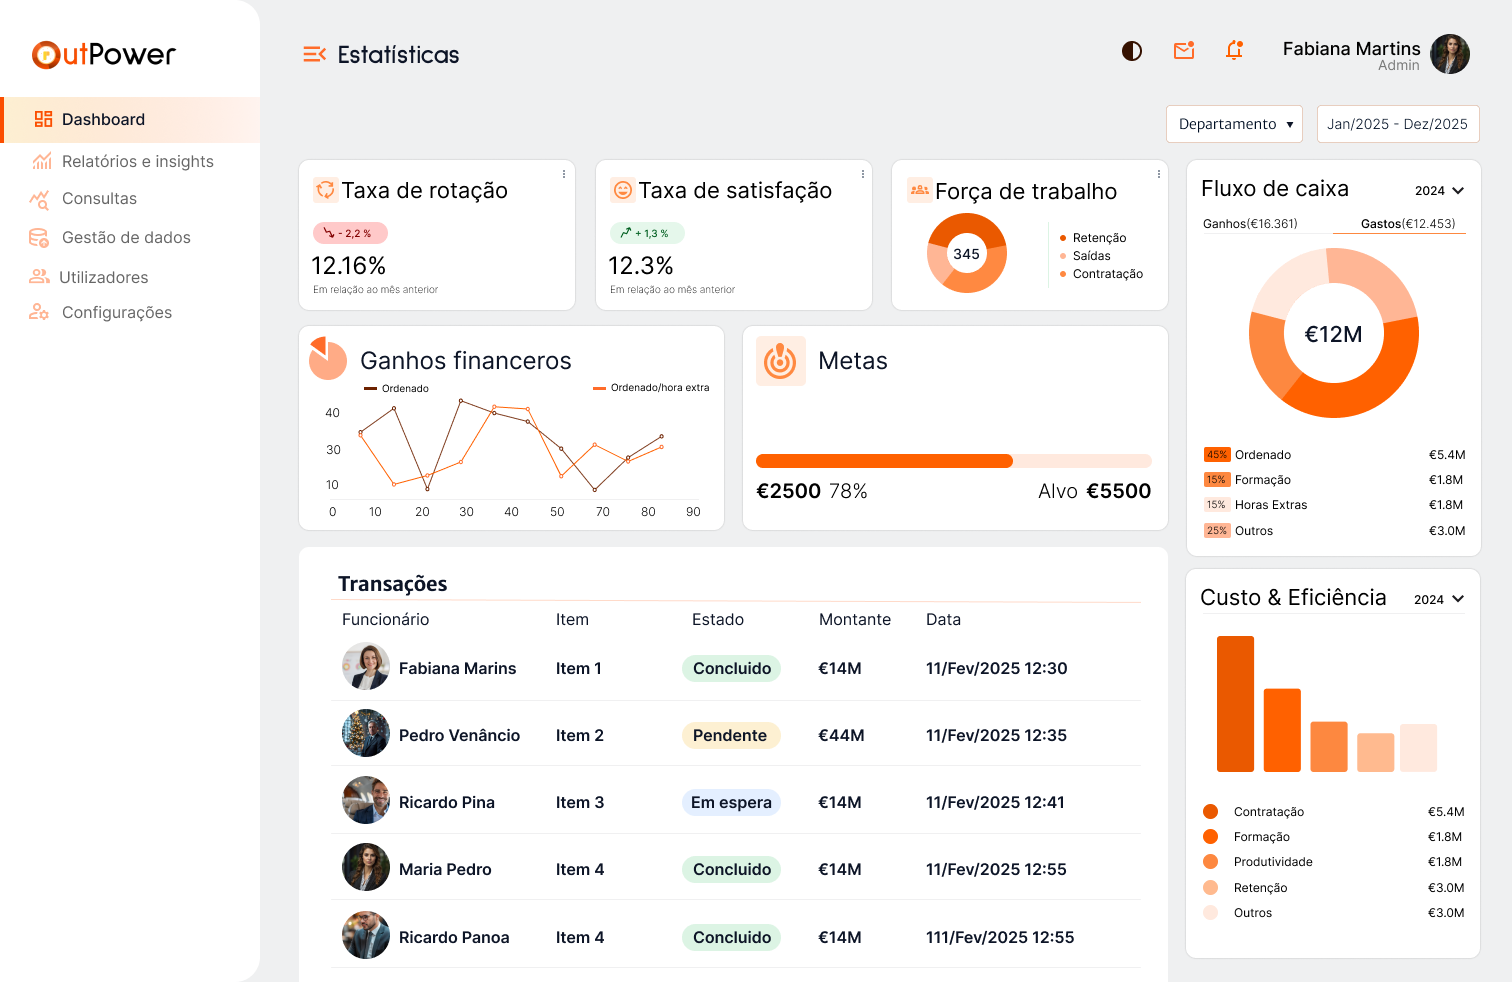The width and height of the screenshot is (1512, 982).
Task: Toggle dark mode contrast icon
Action: (x=1131, y=51)
